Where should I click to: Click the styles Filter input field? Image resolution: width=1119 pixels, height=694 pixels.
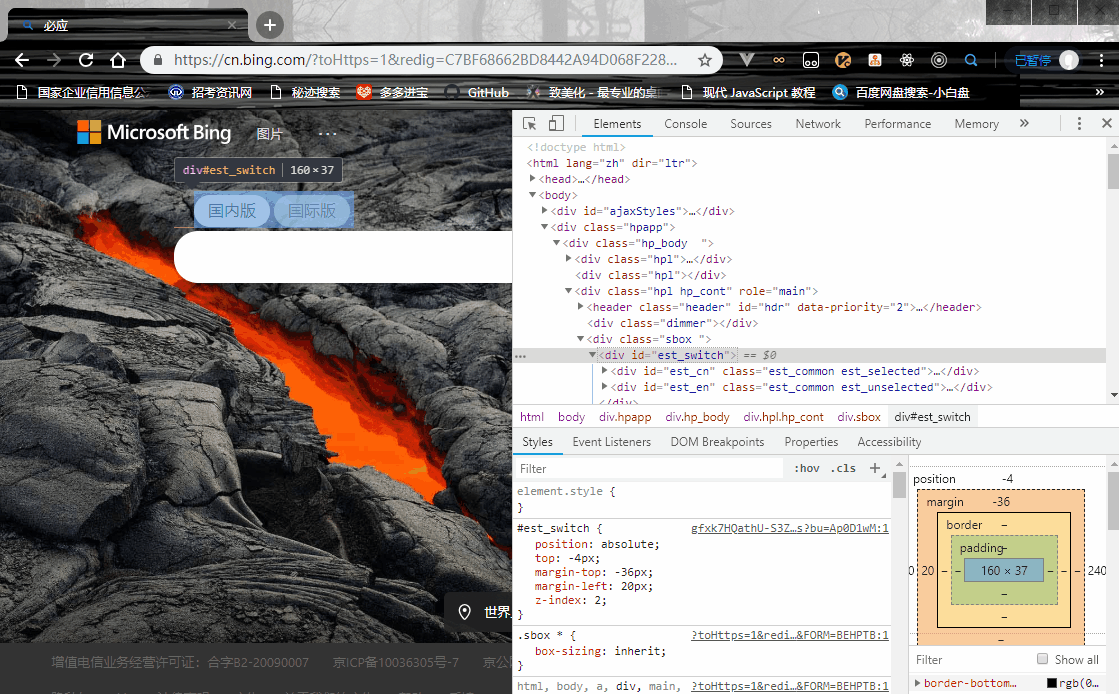pyautogui.click(x=649, y=468)
